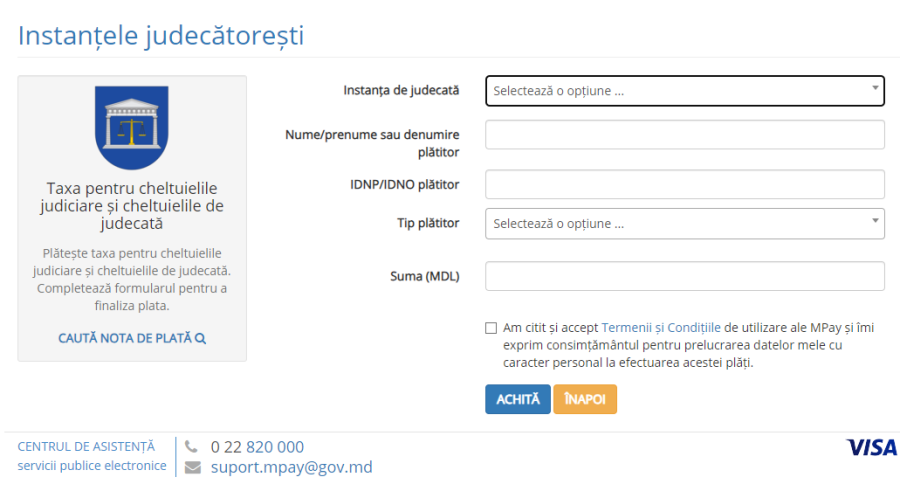Screen dimensions: 900x491
Task: Tick the terms and conditions checkbox
Action: click(x=490, y=327)
